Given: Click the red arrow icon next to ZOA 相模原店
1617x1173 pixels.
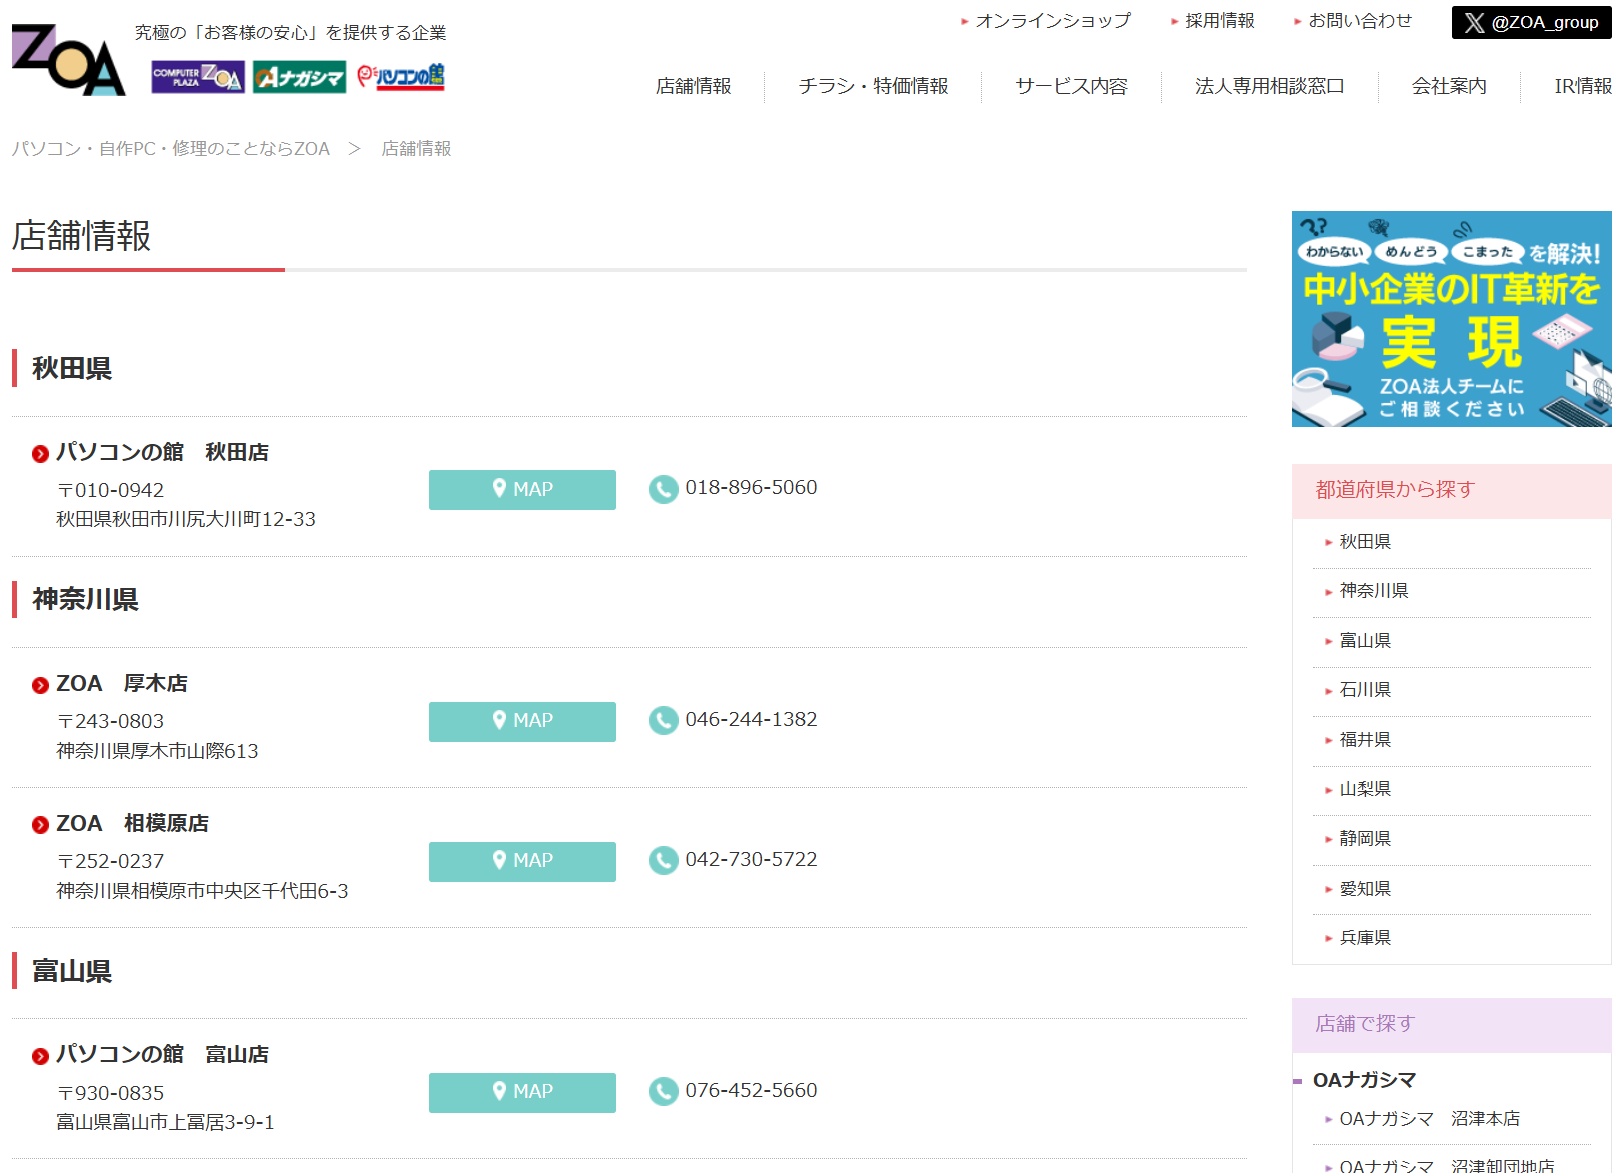Looking at the screenshot, I should point(40,825).
